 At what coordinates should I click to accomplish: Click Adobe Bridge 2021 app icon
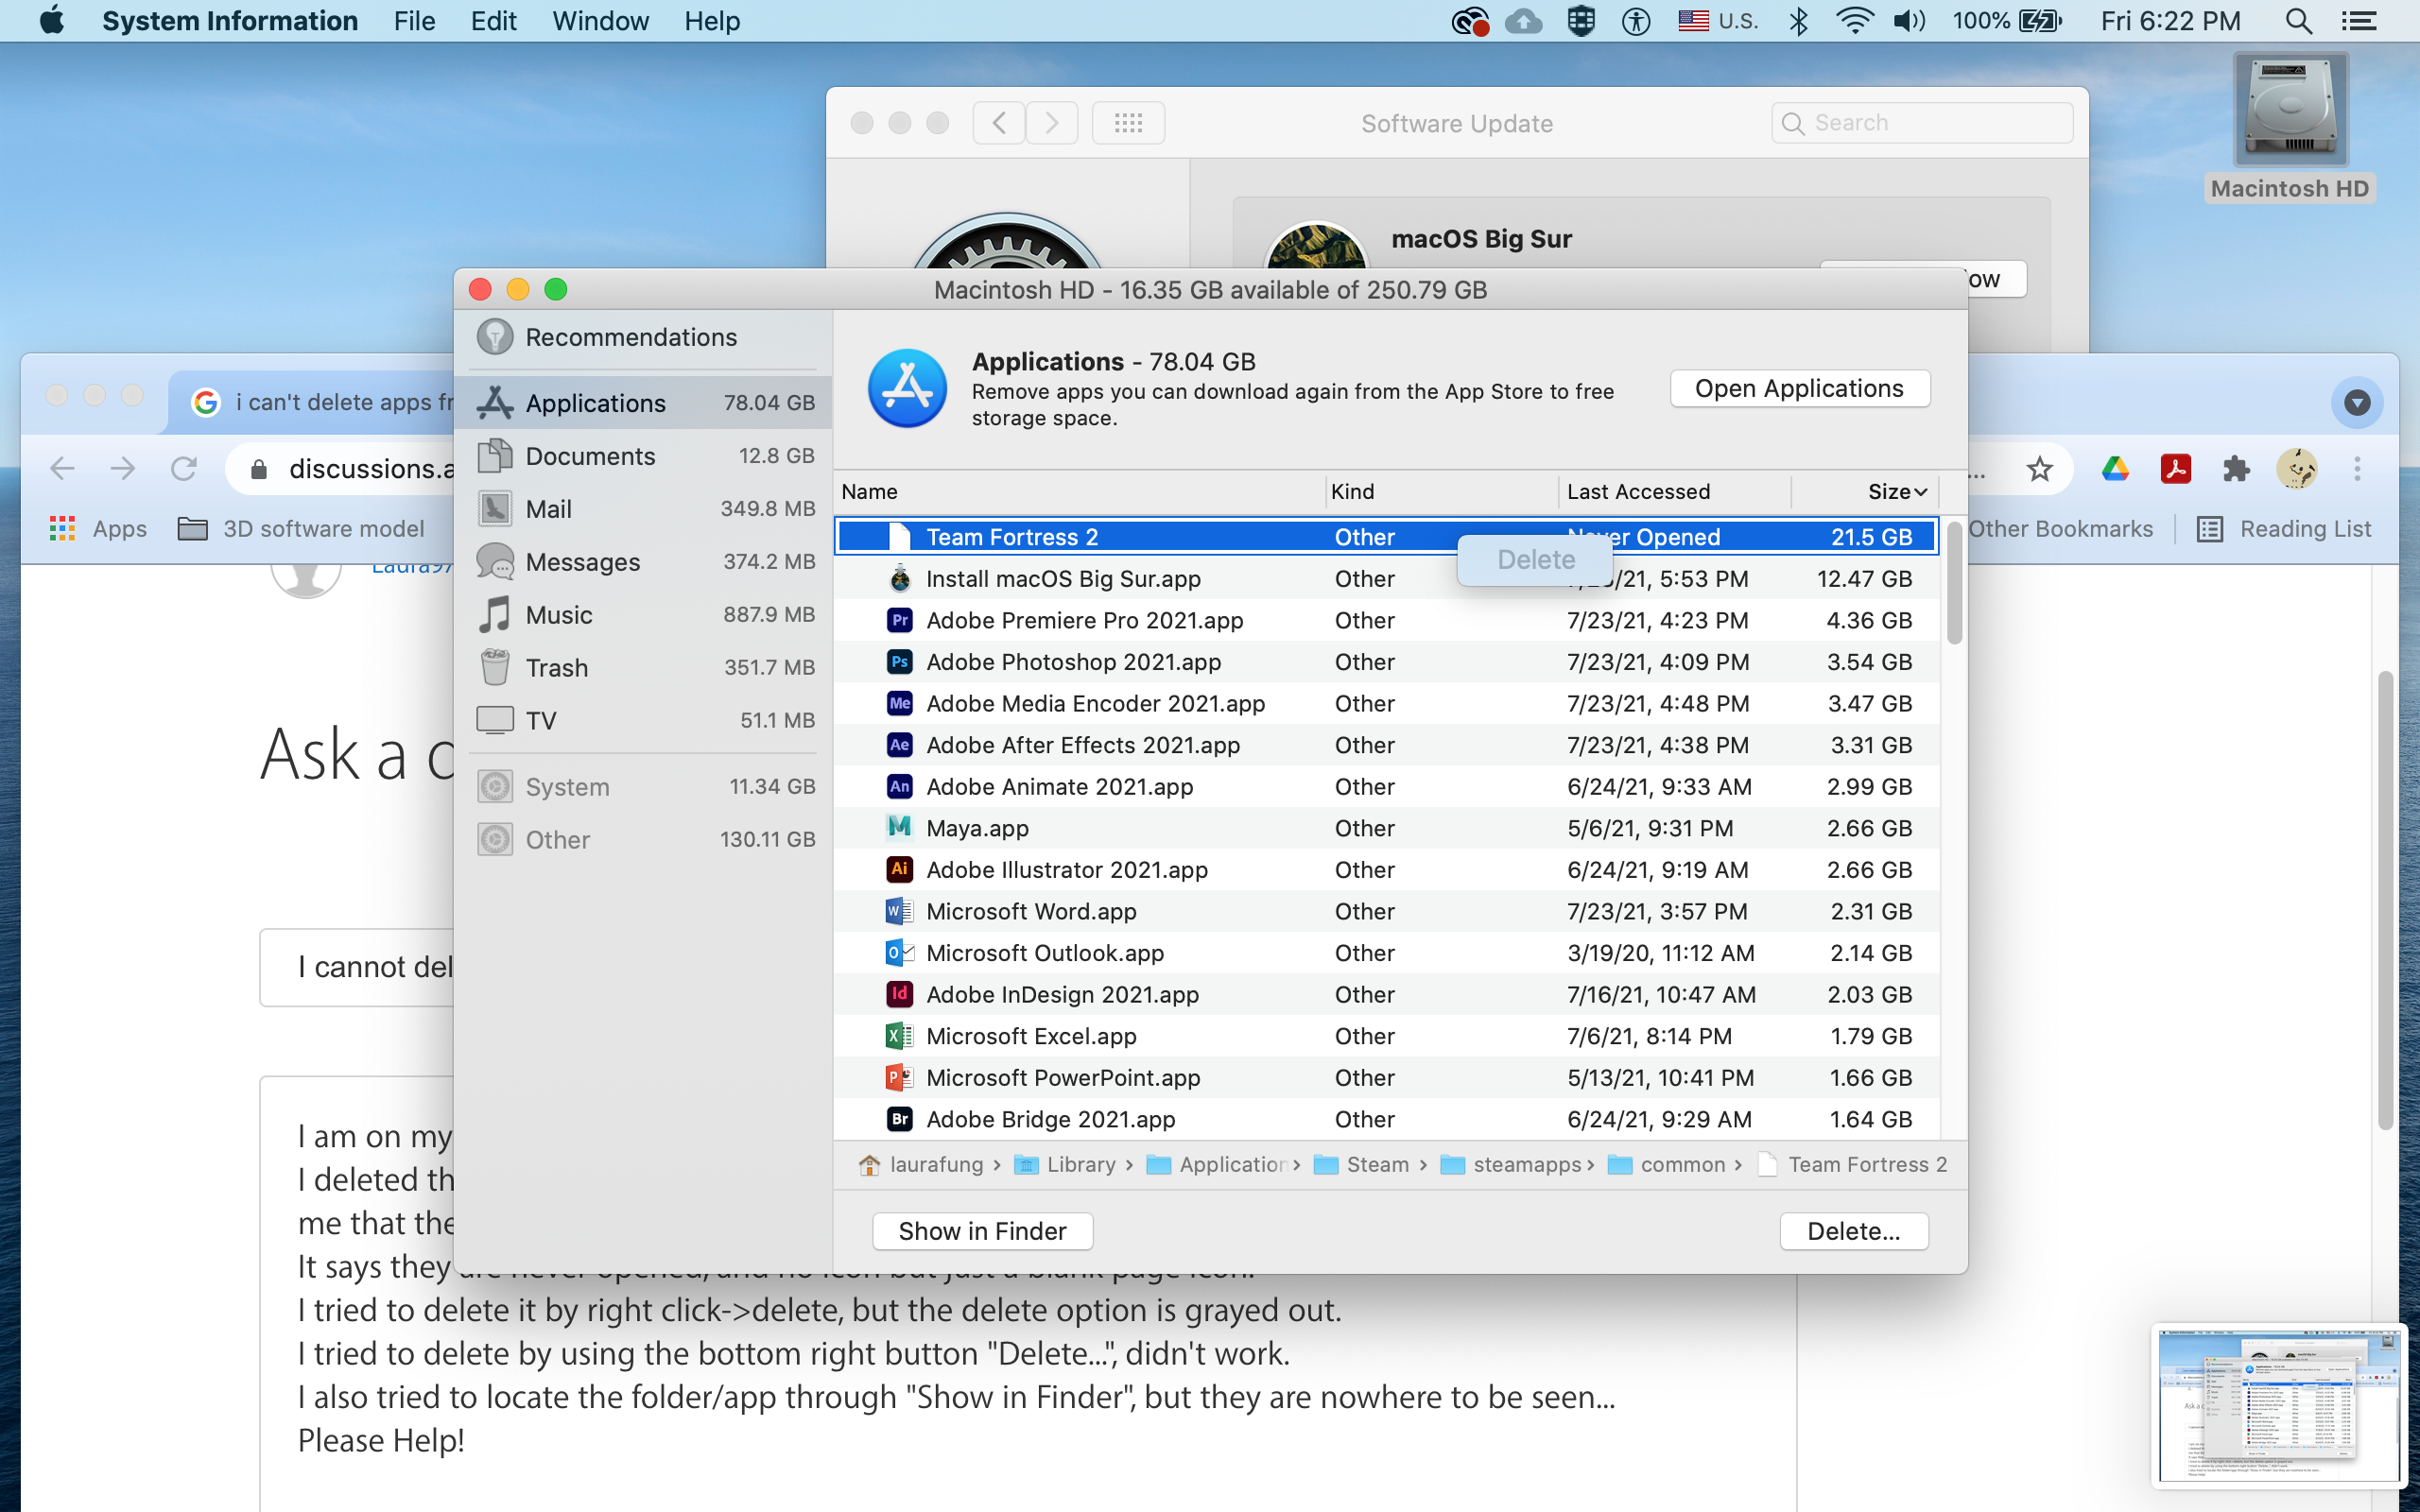pos(899,1119)
